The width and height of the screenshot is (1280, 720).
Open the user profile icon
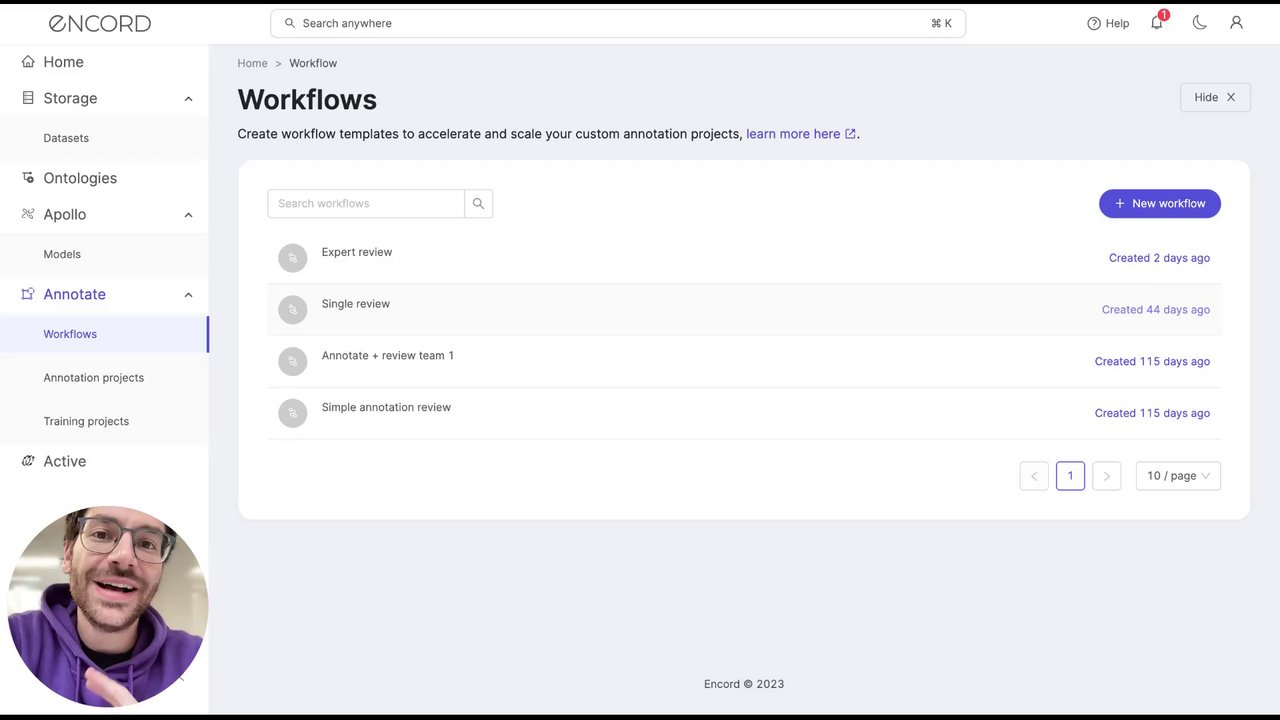click(1236, 23)
